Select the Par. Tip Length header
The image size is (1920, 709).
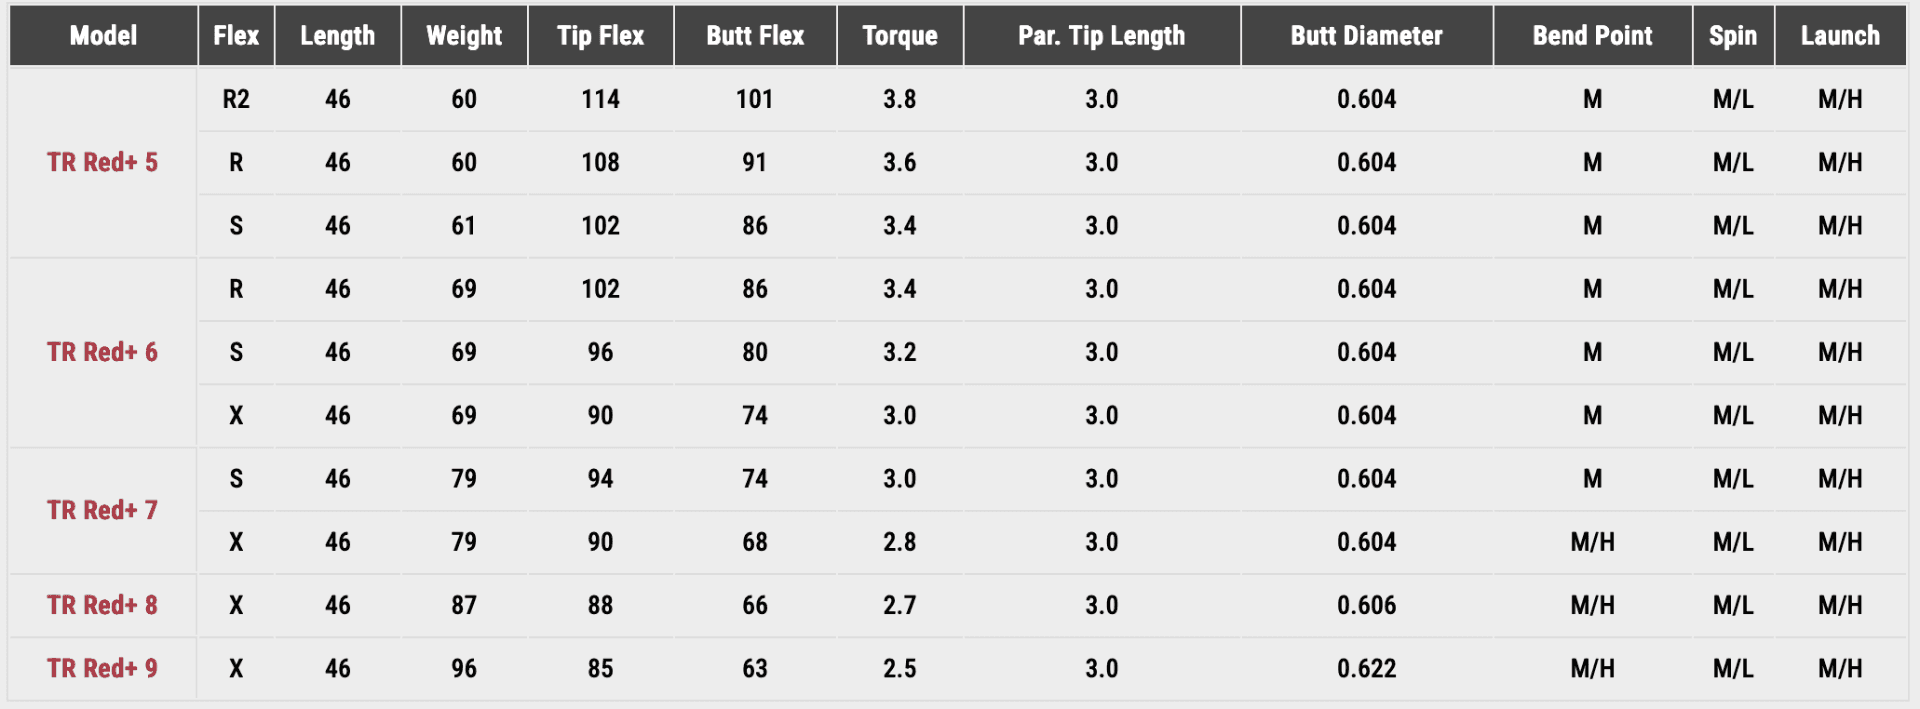(x=1101, y=36)
